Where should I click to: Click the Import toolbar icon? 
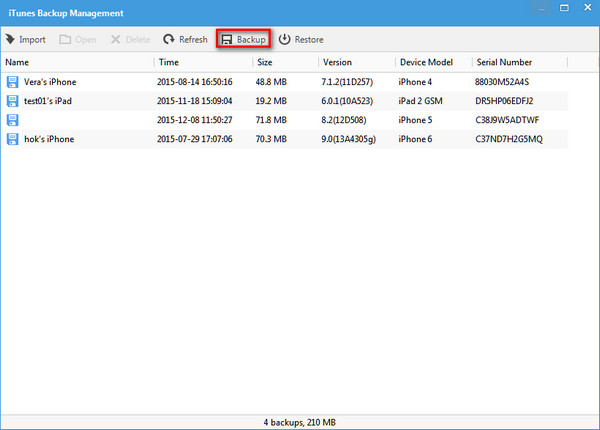(x=11, y=40)
